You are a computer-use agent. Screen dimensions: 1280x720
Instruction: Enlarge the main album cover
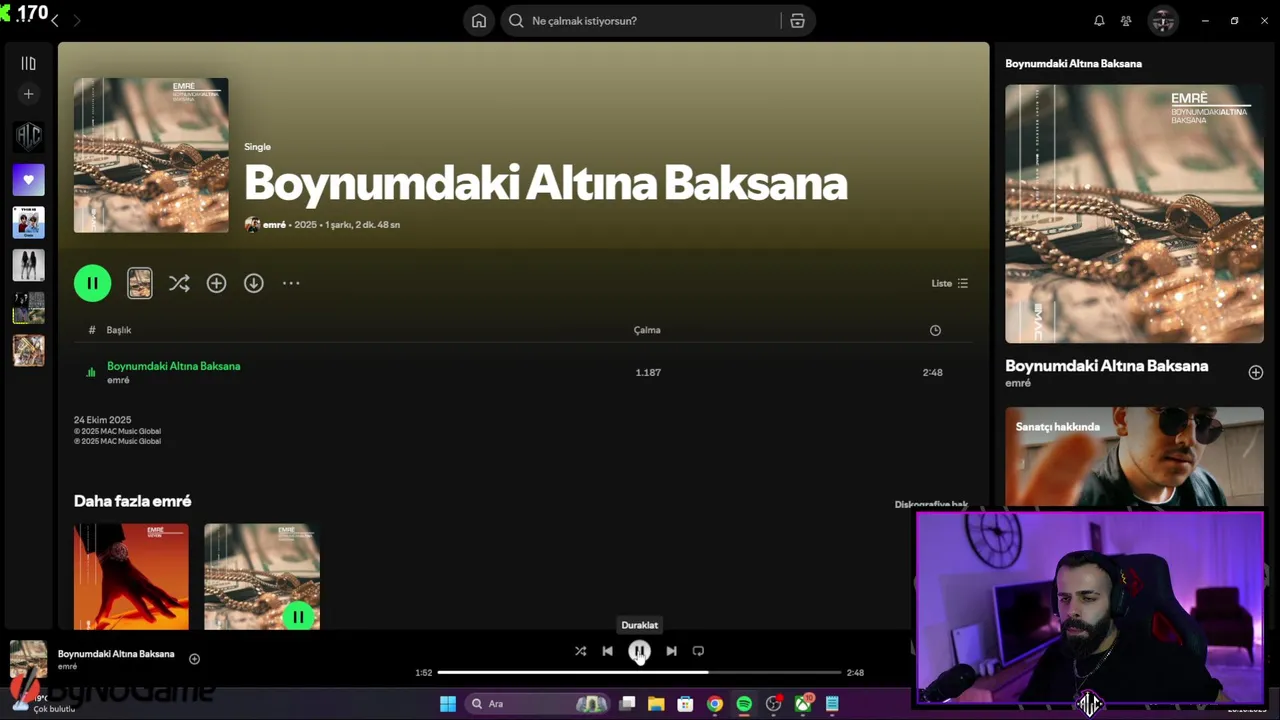(x=151, y=155)
